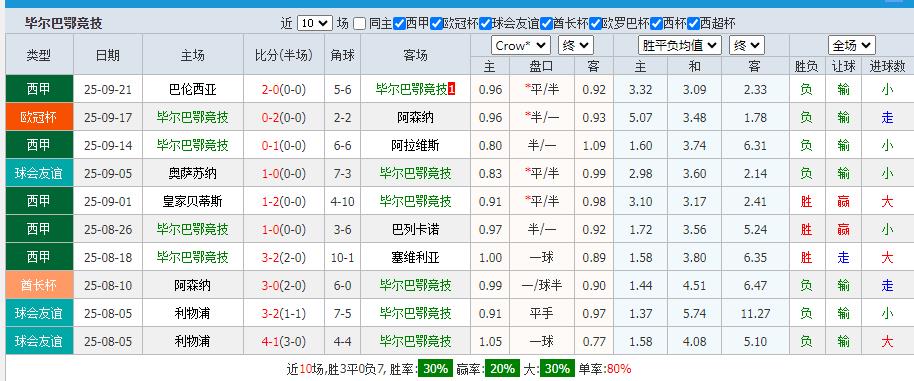This screenshot has height=381, width=914.
Task: Click the home odds value 5.07
Action: [x=641, y=118]
